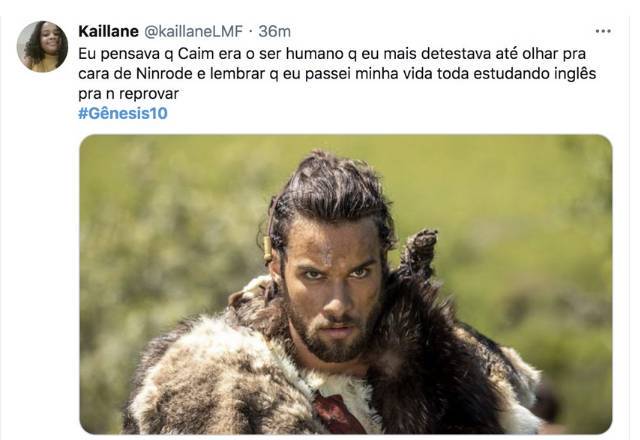This screenshot has width=640, height=440.
Task: Open the #Gênesis10 hashtag link
Action: [123, 113]
